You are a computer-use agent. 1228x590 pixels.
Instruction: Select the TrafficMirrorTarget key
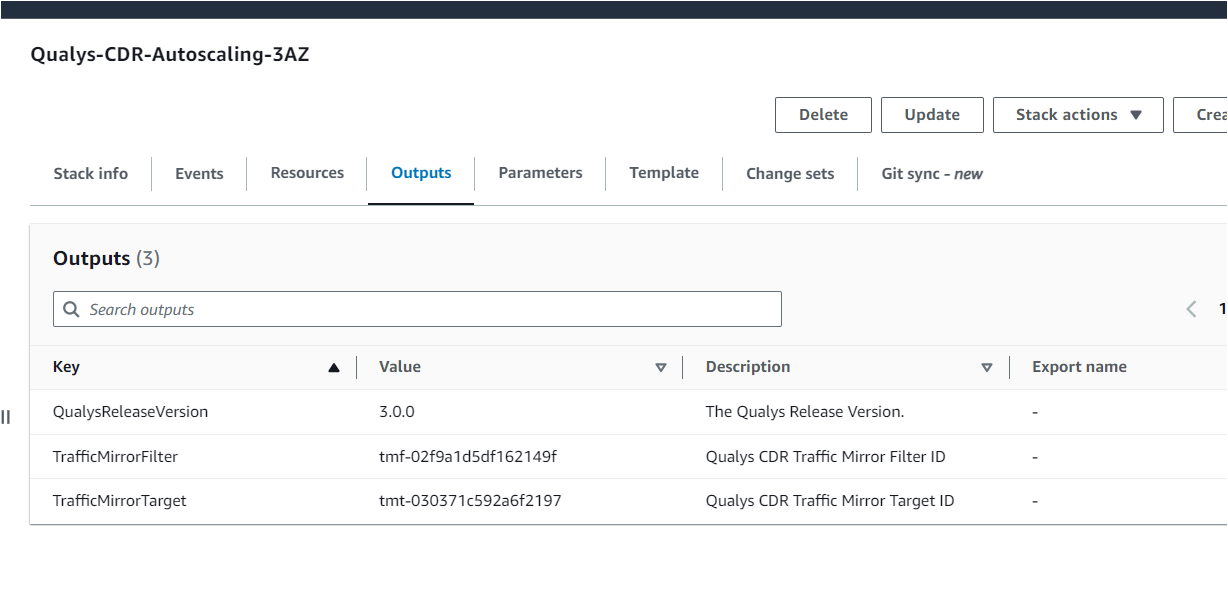coord(120,500)
